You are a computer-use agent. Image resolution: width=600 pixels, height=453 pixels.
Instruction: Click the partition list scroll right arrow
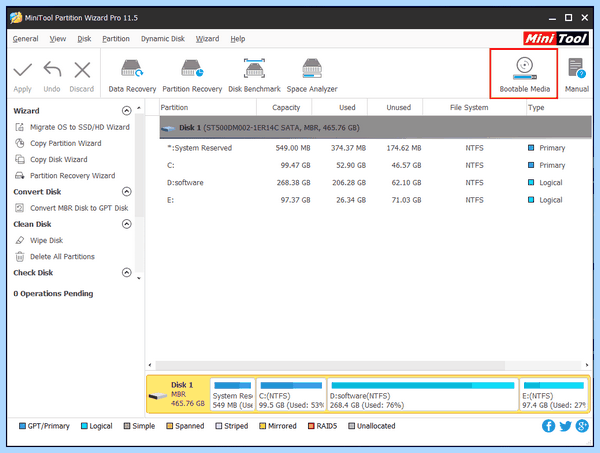[x=587, y=365]
